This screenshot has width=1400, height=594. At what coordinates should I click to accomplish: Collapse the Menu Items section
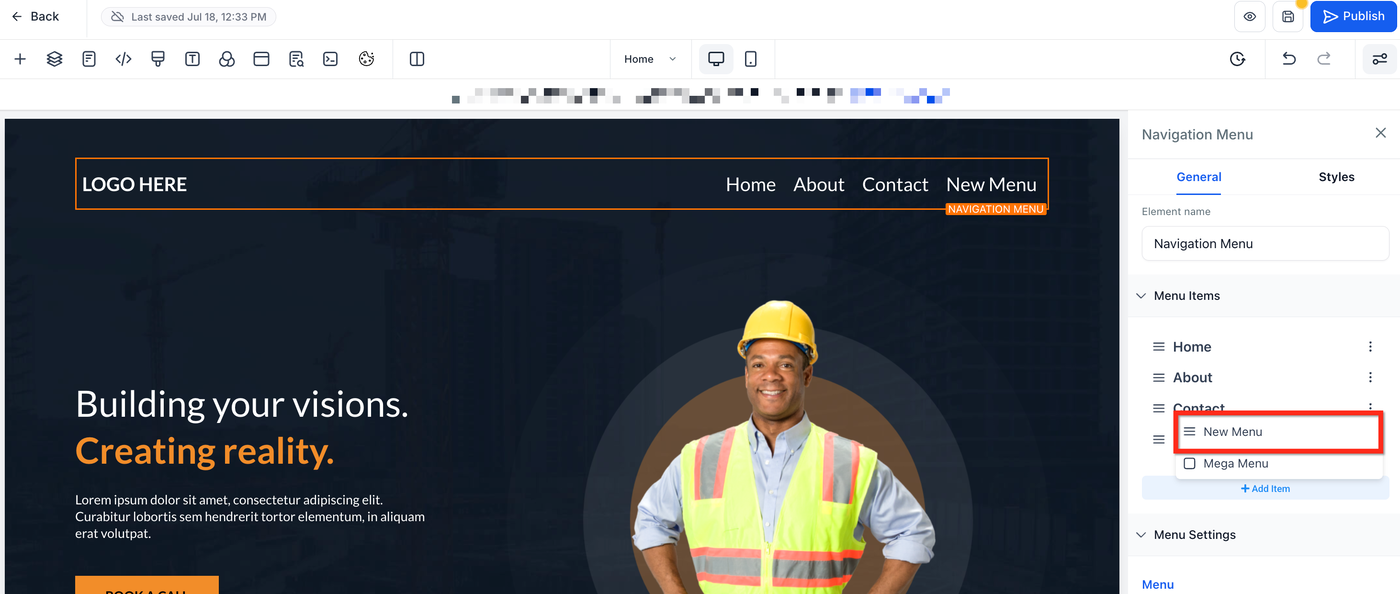[x=1141, y=296]
